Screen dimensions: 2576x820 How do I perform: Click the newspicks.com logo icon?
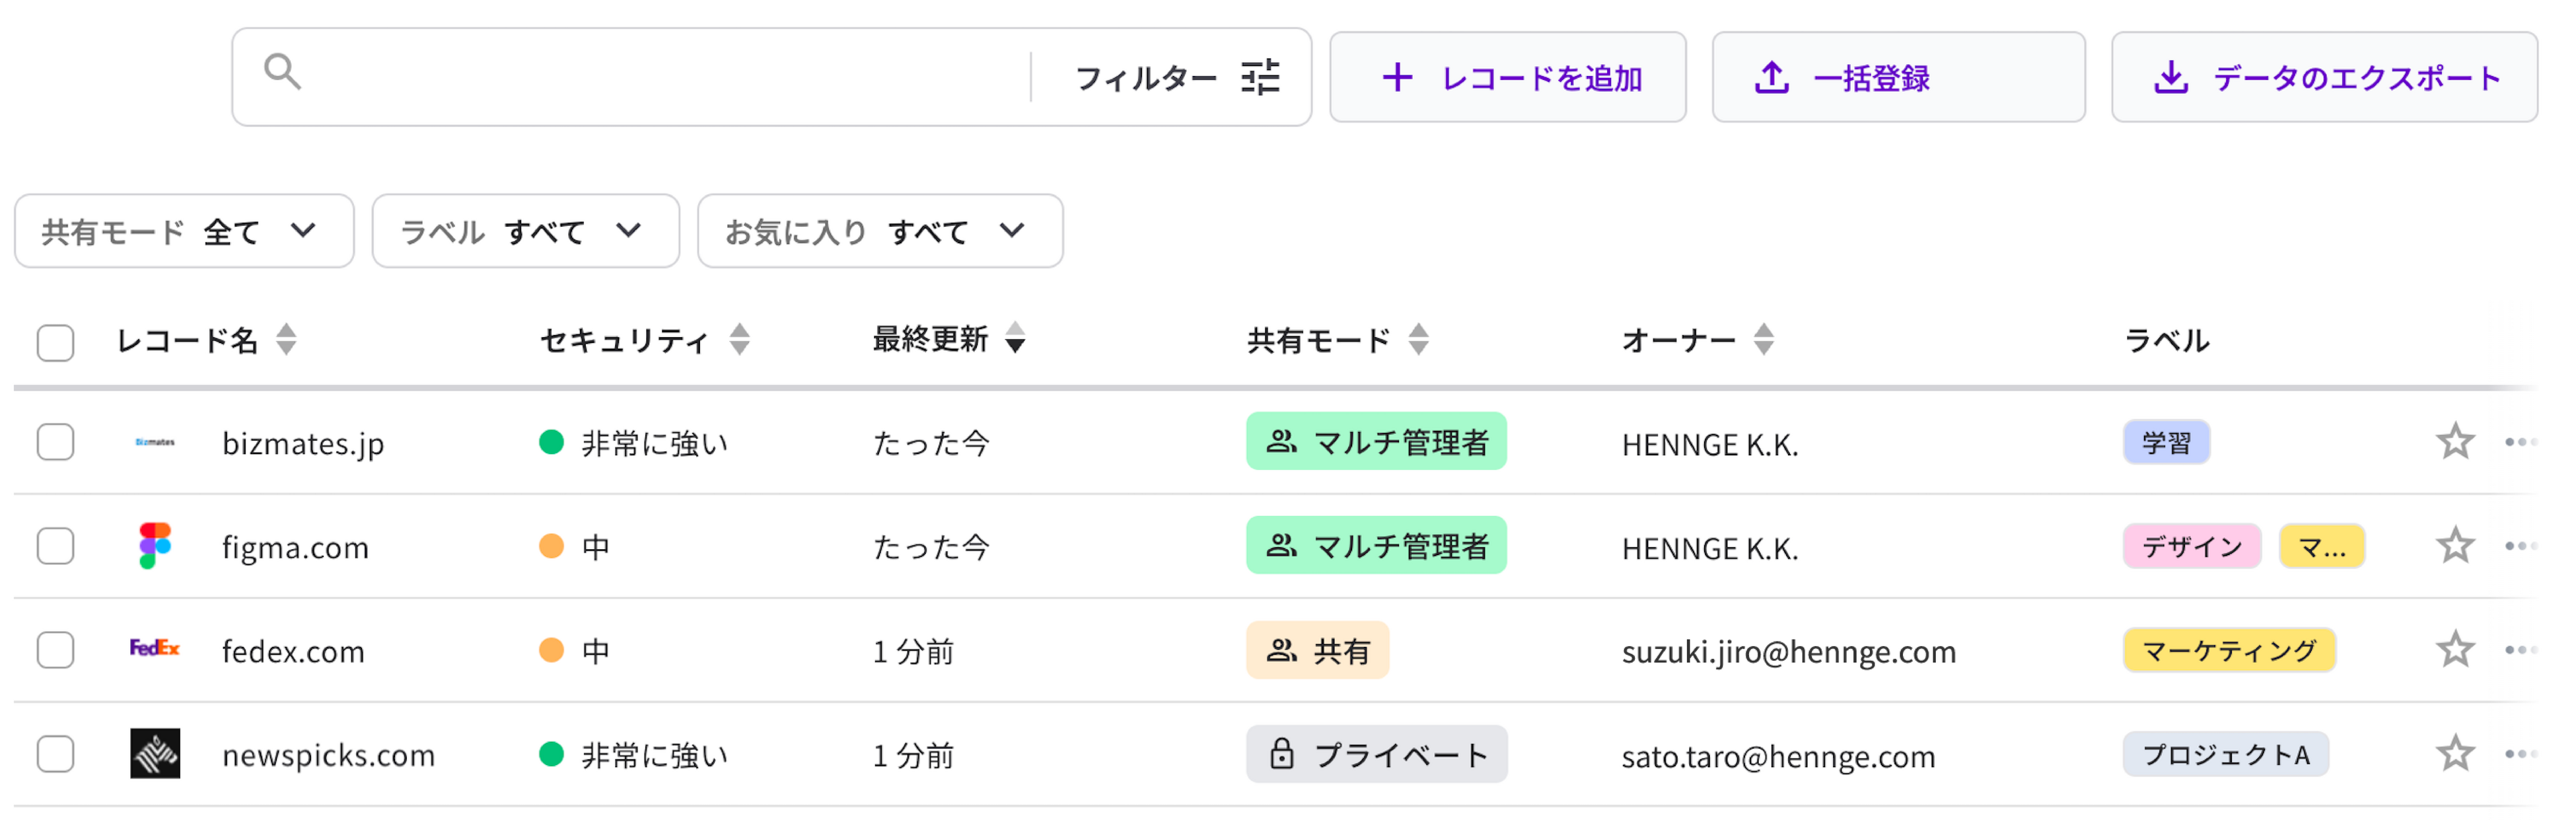(155, 753)
